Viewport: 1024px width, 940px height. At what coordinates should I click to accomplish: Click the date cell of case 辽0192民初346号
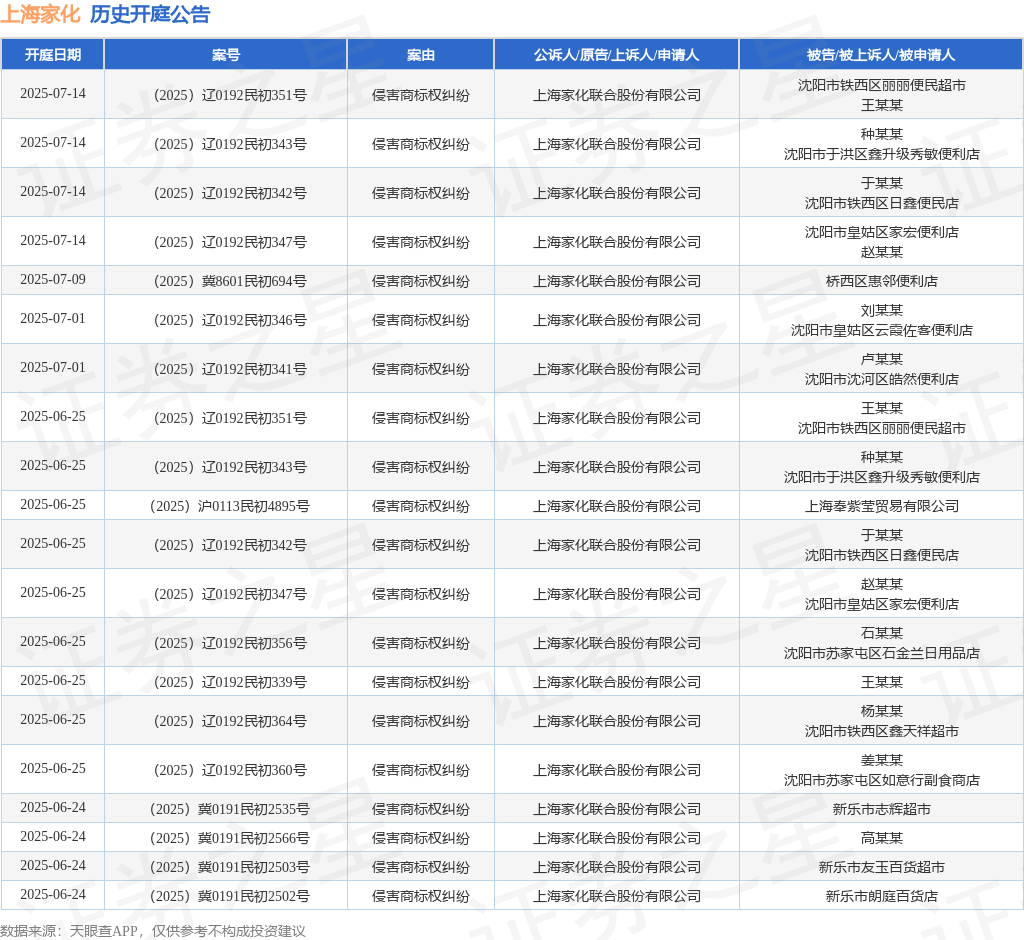tap(53, 318)
